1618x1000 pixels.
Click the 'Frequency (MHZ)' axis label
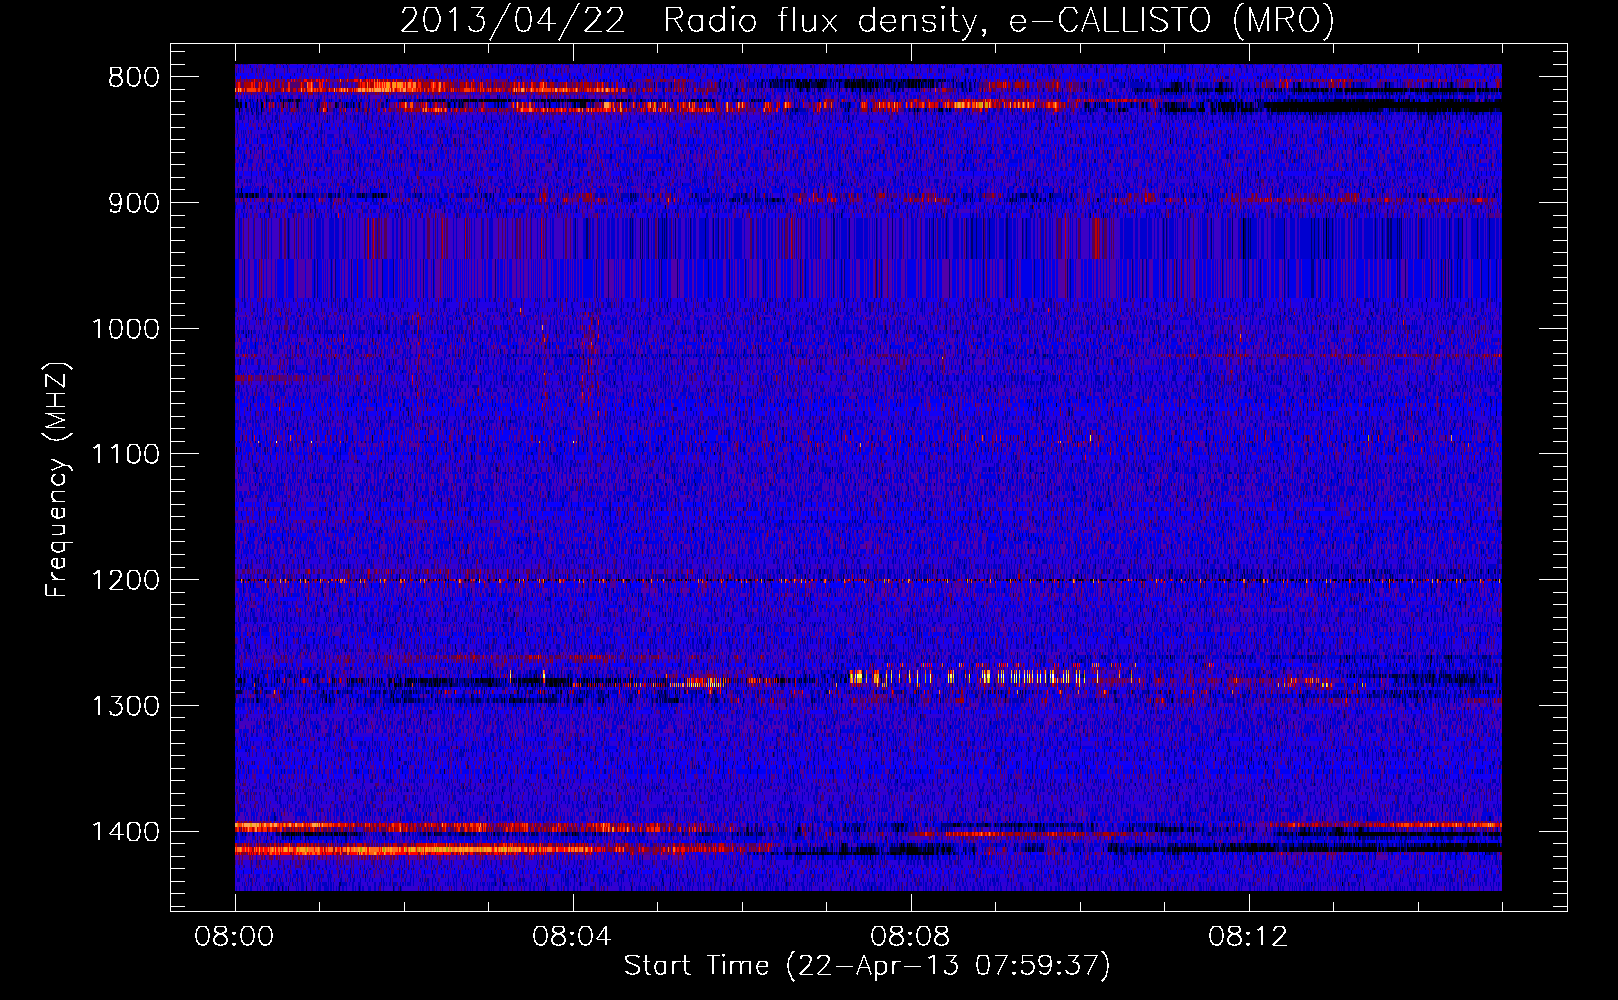click(57, 480)
